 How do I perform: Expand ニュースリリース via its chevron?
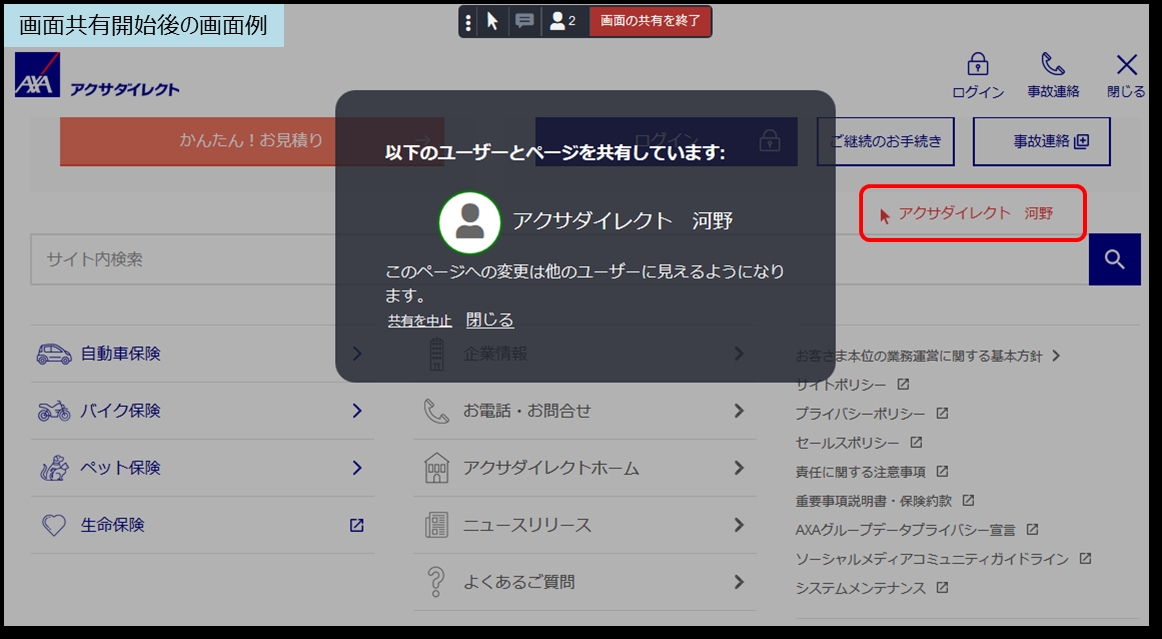[739, 524]
